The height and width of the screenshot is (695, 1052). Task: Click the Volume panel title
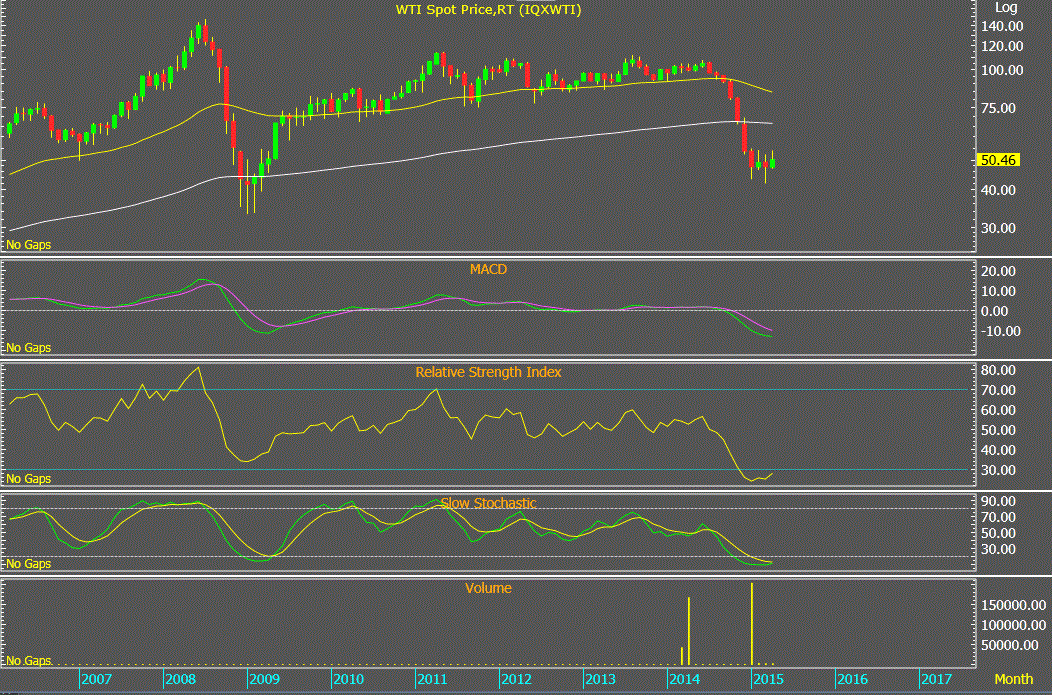[488, 588]
